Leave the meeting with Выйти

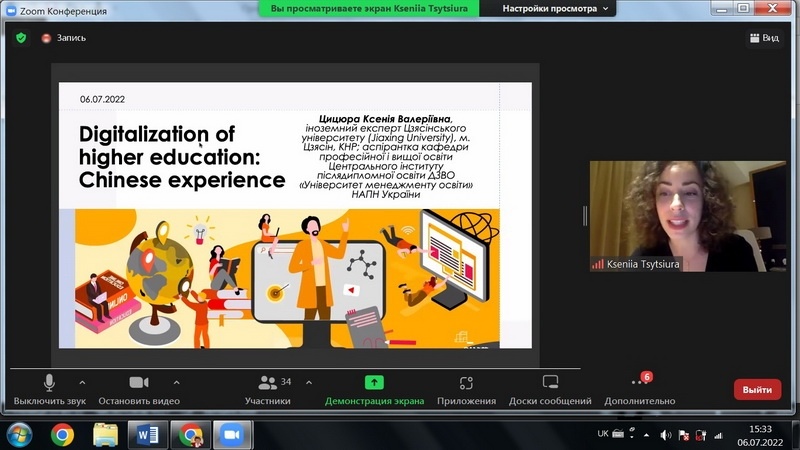click(x=757, y=390)
